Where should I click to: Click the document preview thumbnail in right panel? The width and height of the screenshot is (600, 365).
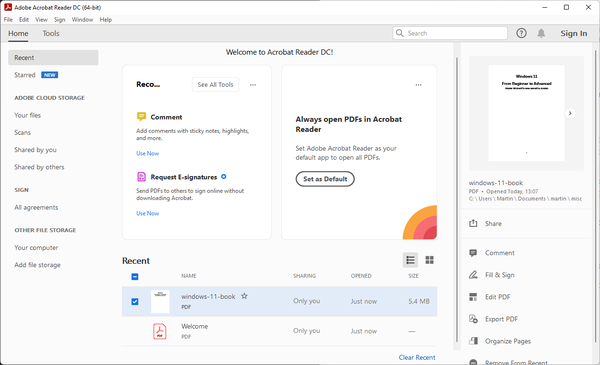pyautogui.click(x=526, y=113)
